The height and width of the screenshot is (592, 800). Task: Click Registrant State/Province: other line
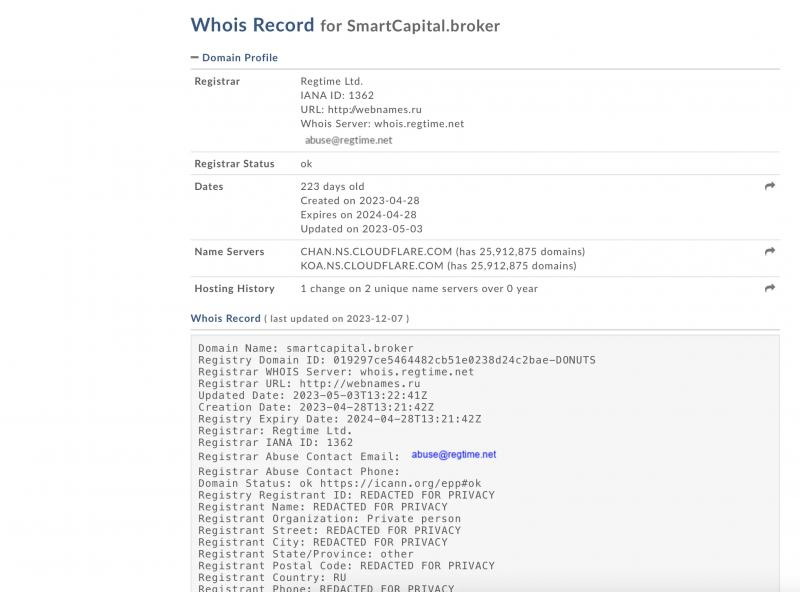306,553
